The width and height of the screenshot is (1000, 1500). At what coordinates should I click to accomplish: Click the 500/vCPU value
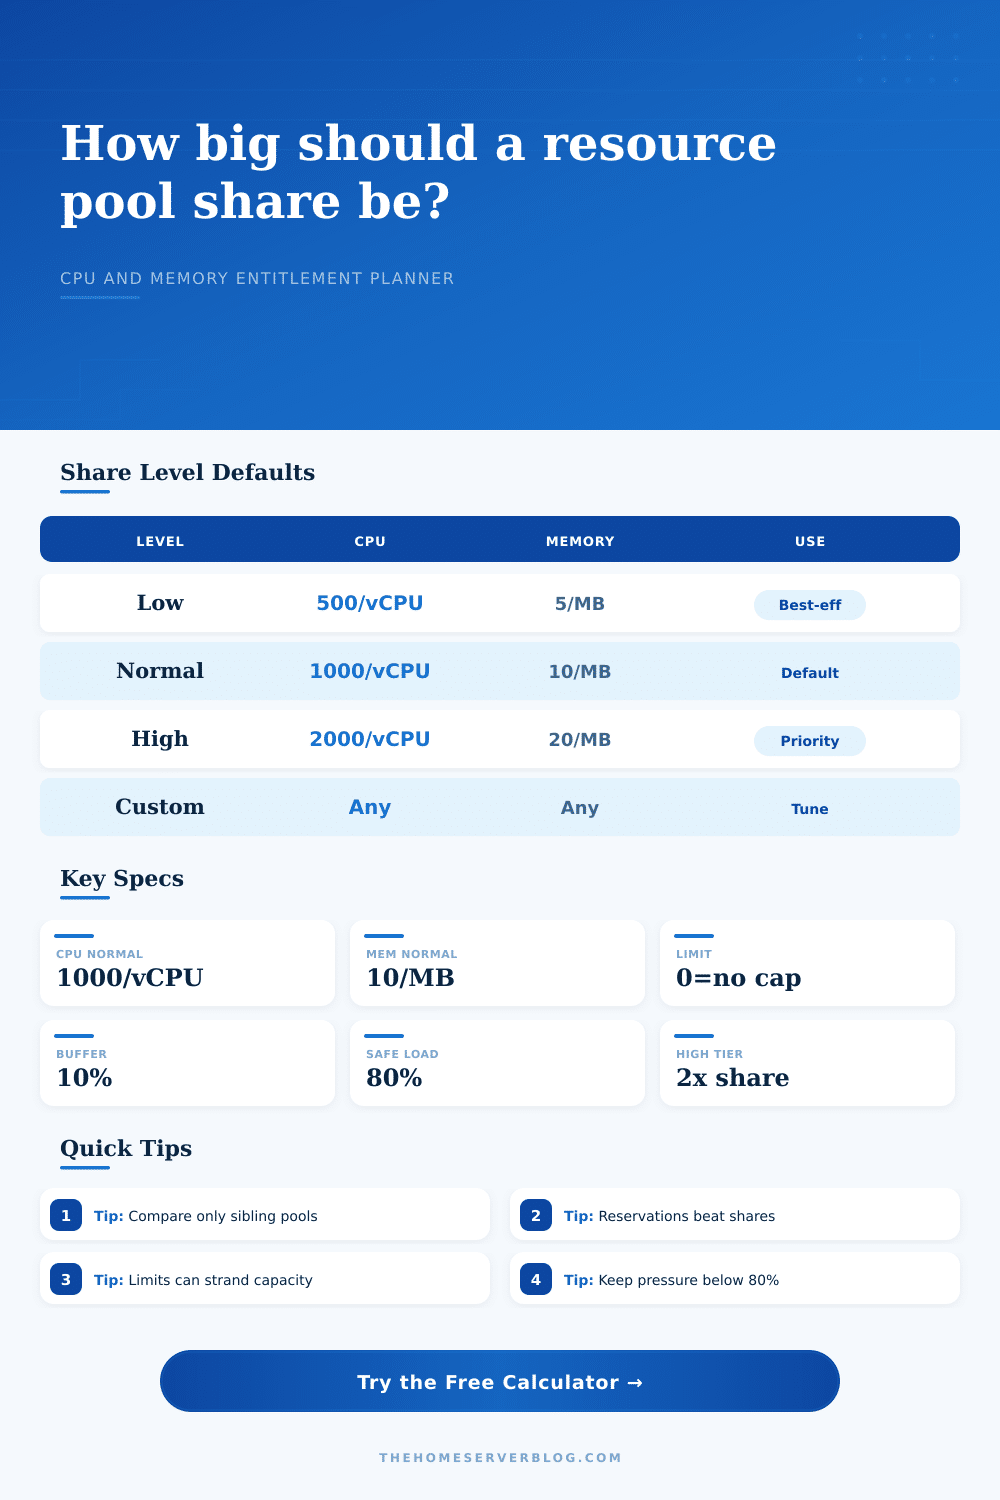point(370,603)
